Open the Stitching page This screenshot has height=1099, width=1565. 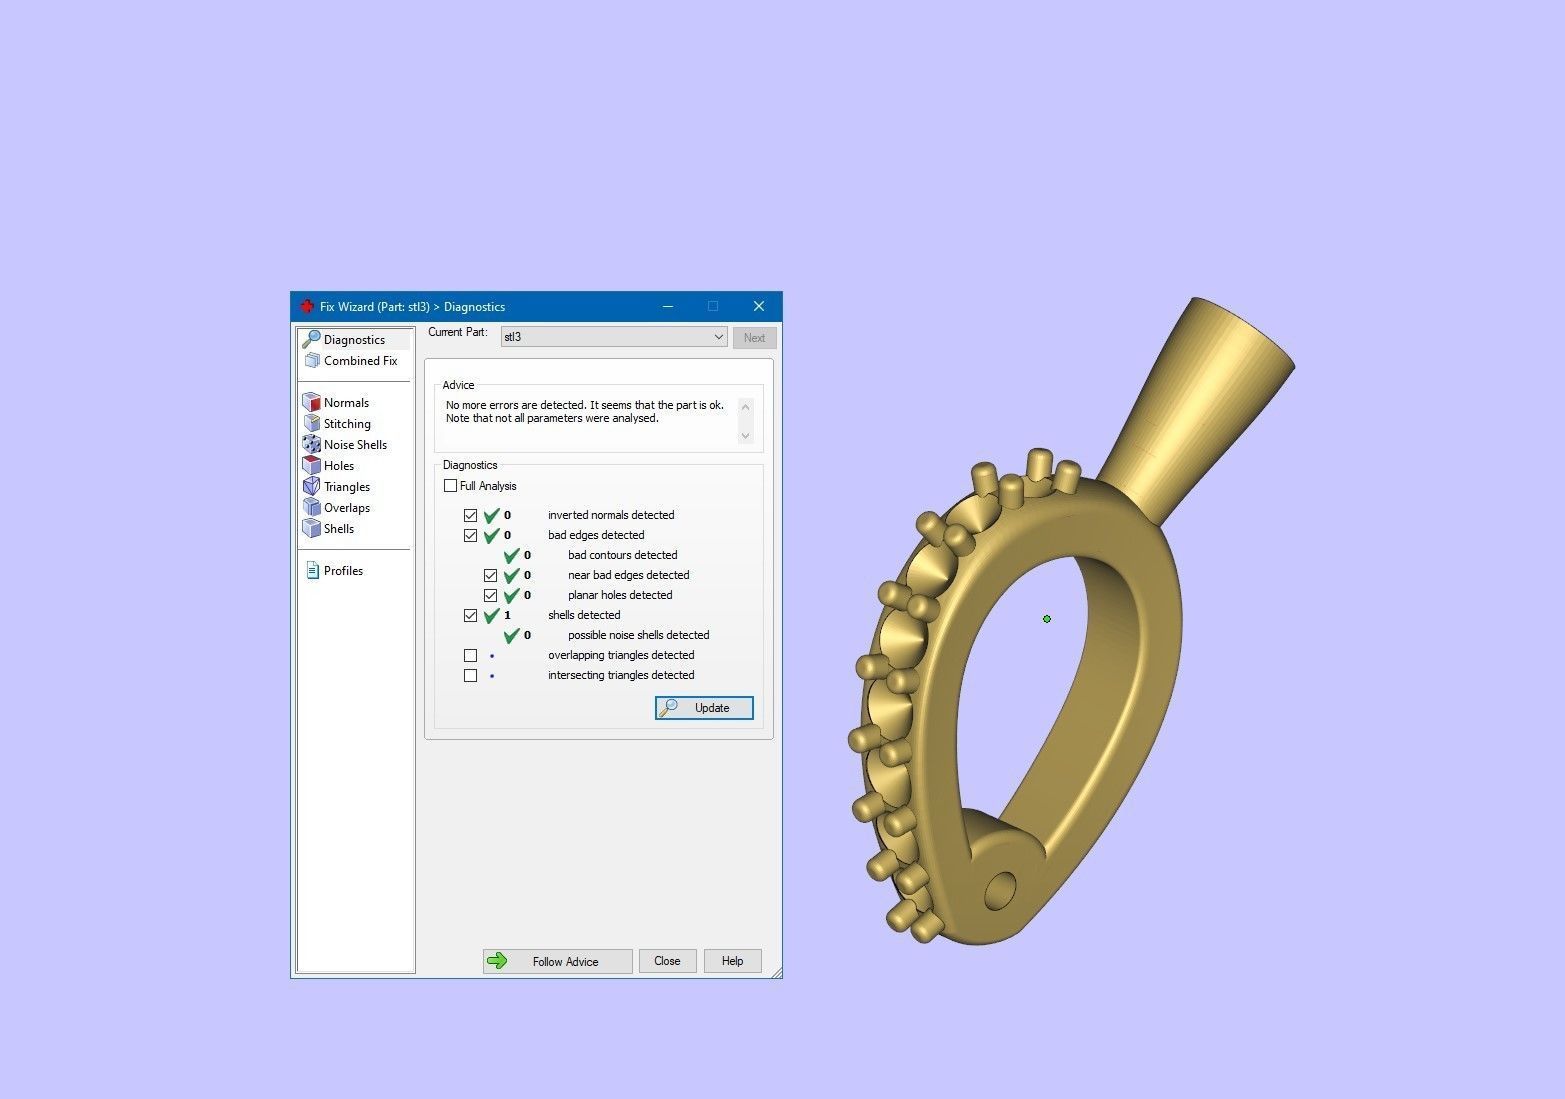coord(347,424)
